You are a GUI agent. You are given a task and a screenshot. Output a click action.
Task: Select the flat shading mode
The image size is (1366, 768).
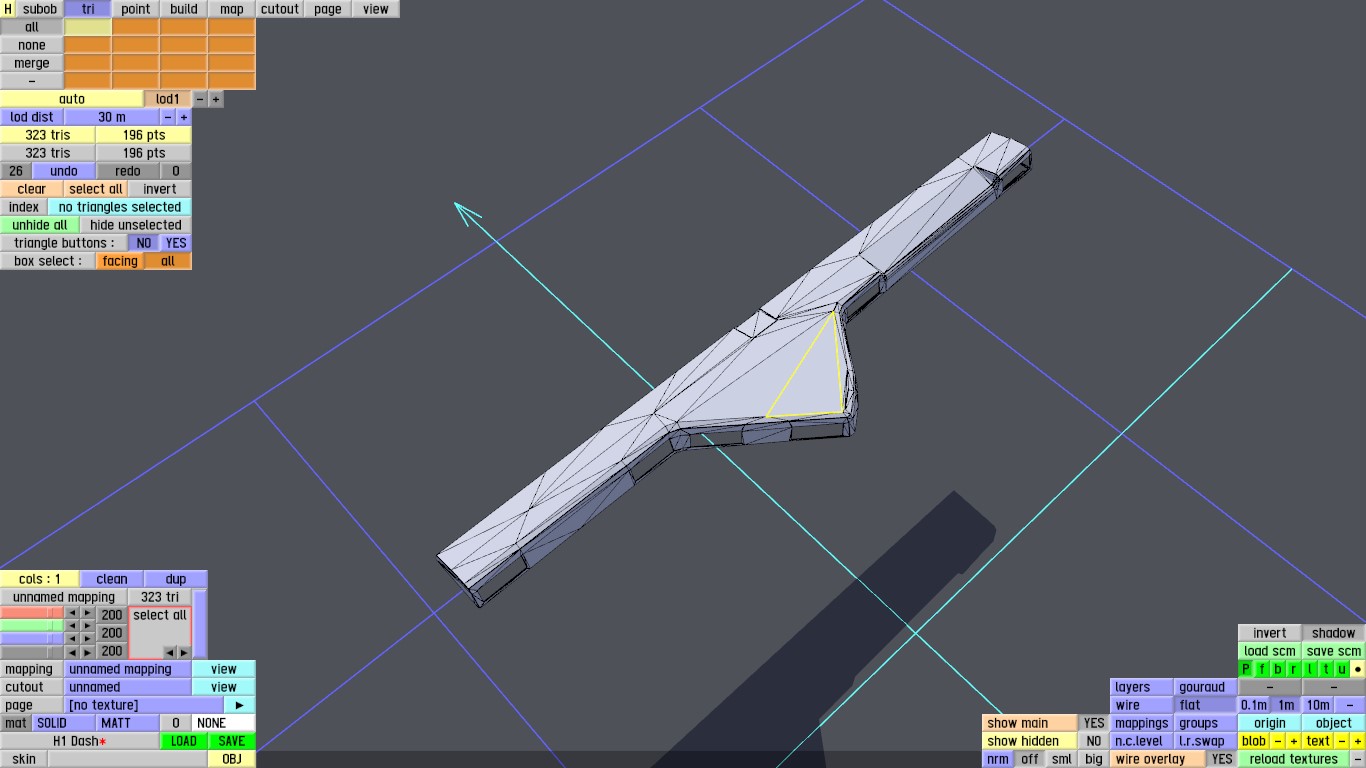[1206, 705]
